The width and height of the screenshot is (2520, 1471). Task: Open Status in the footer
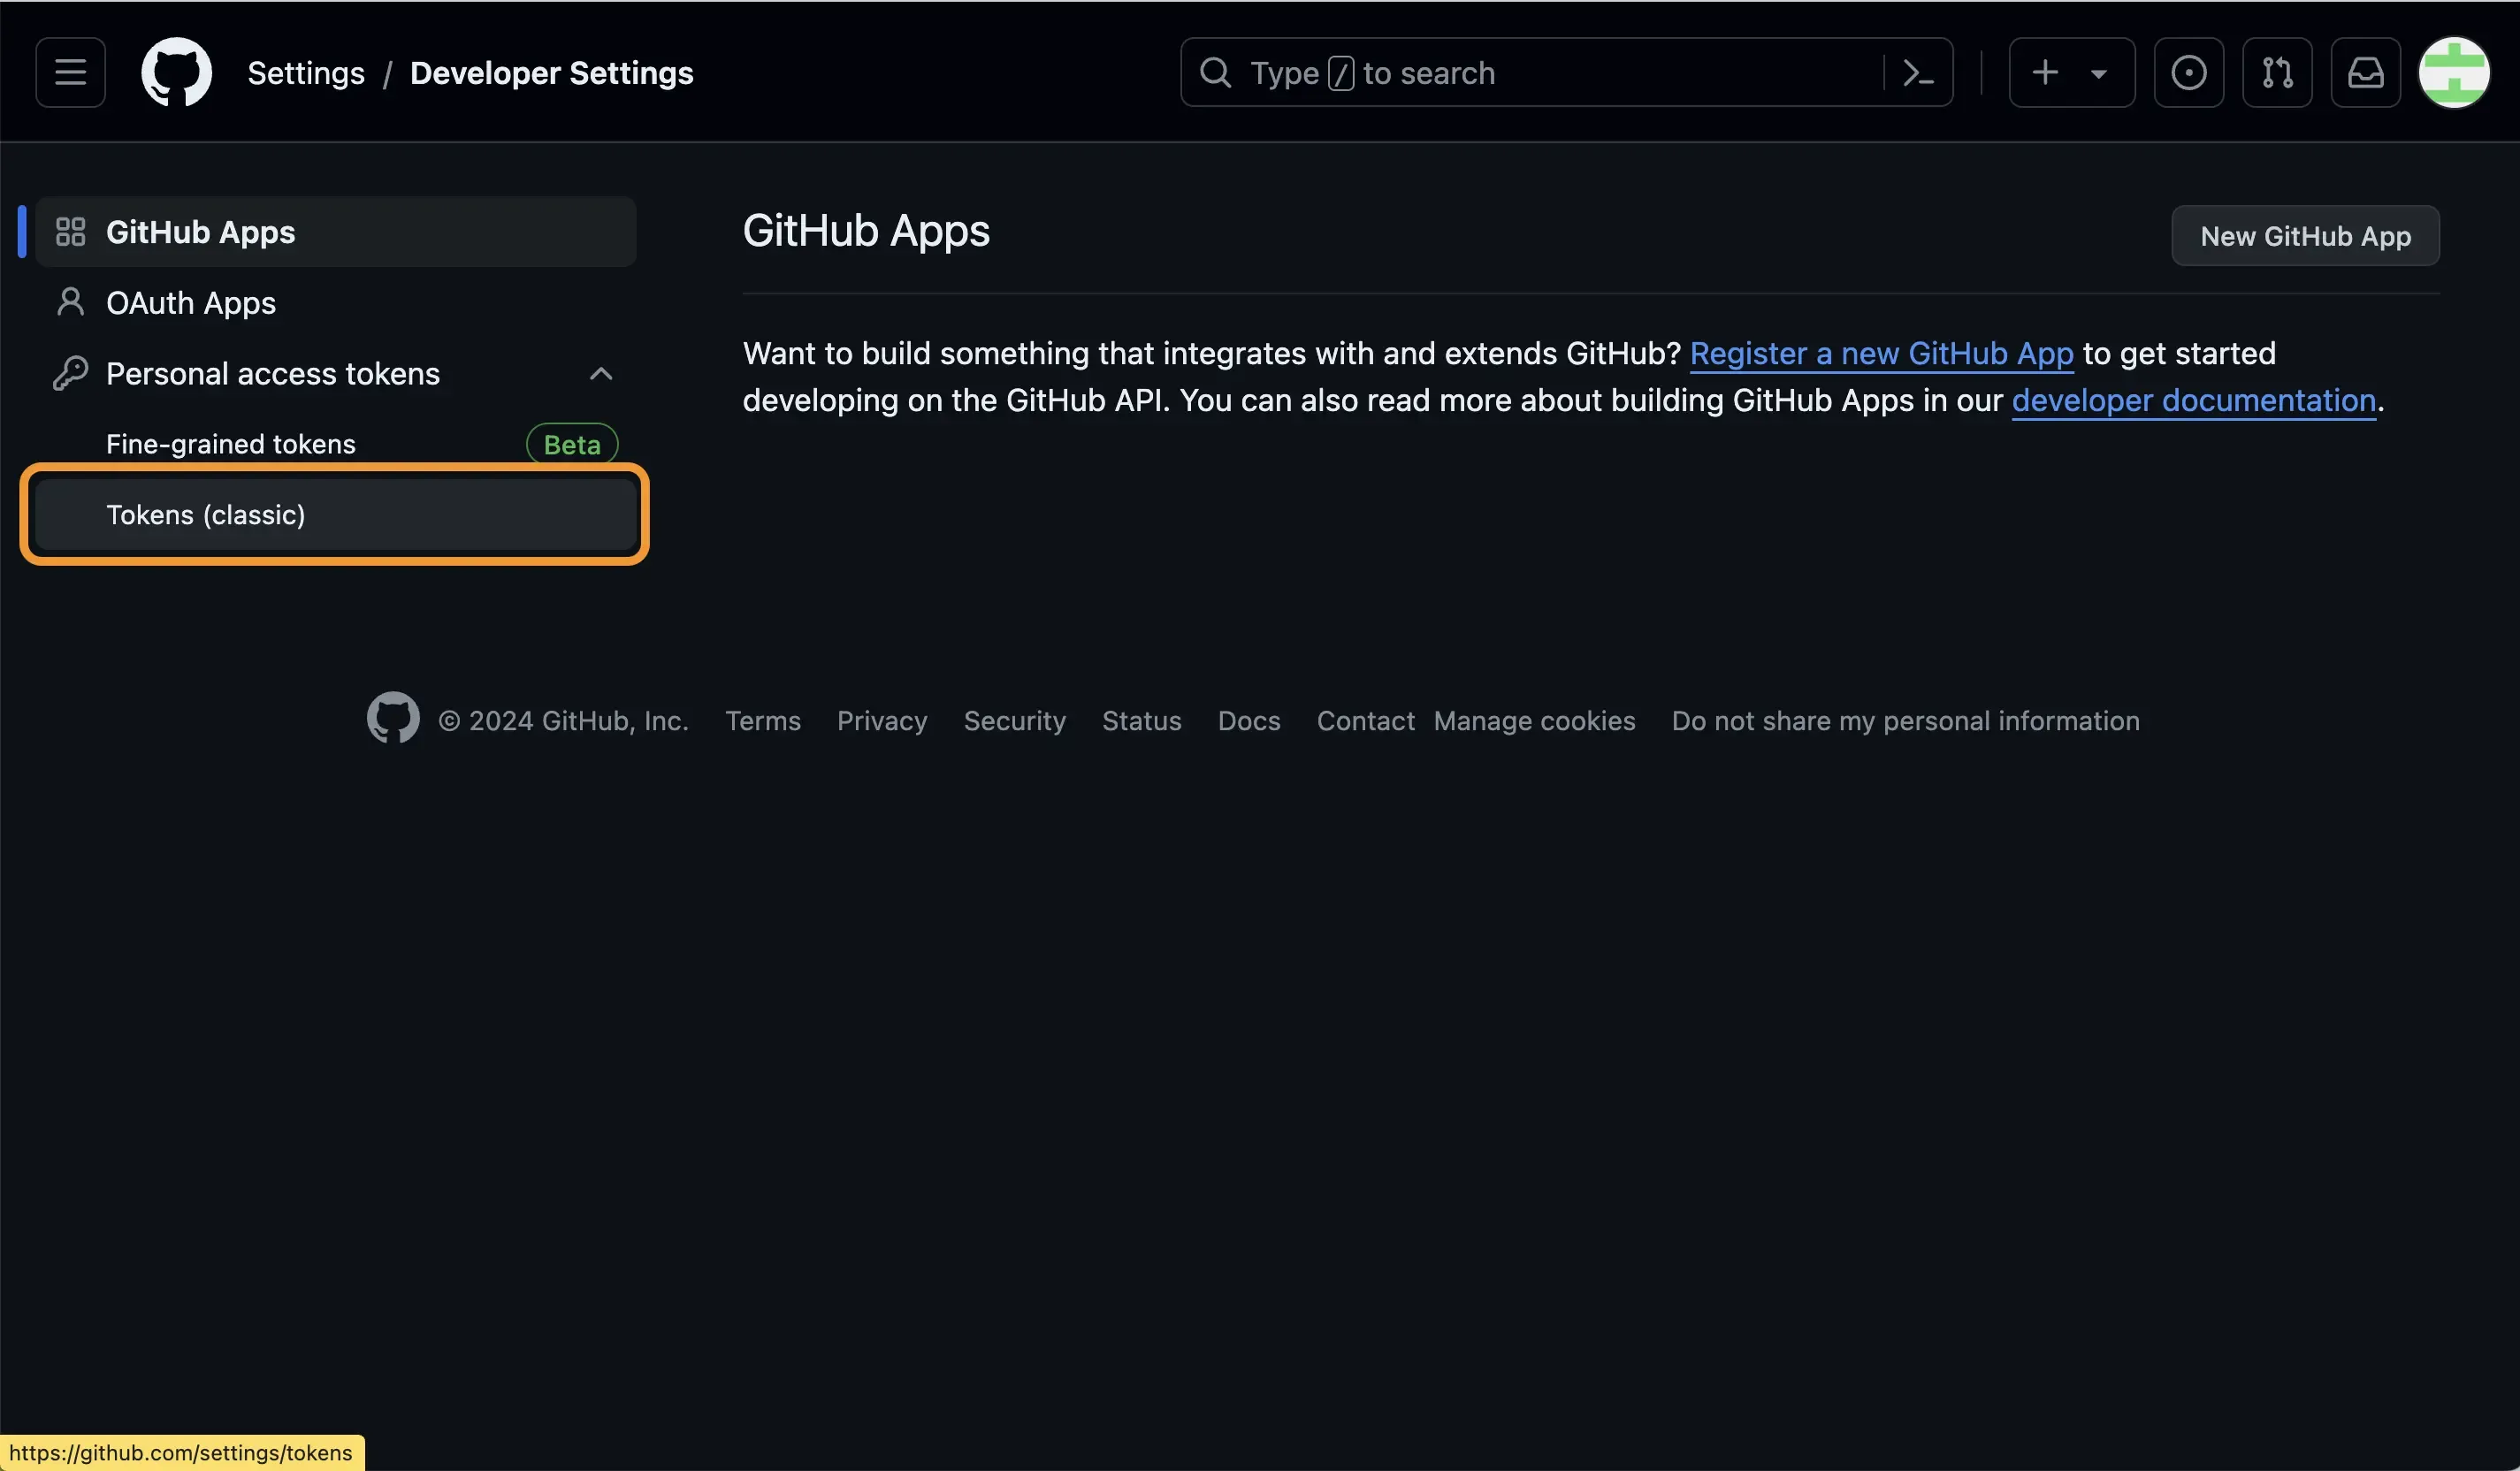[x=1141, y=720]
